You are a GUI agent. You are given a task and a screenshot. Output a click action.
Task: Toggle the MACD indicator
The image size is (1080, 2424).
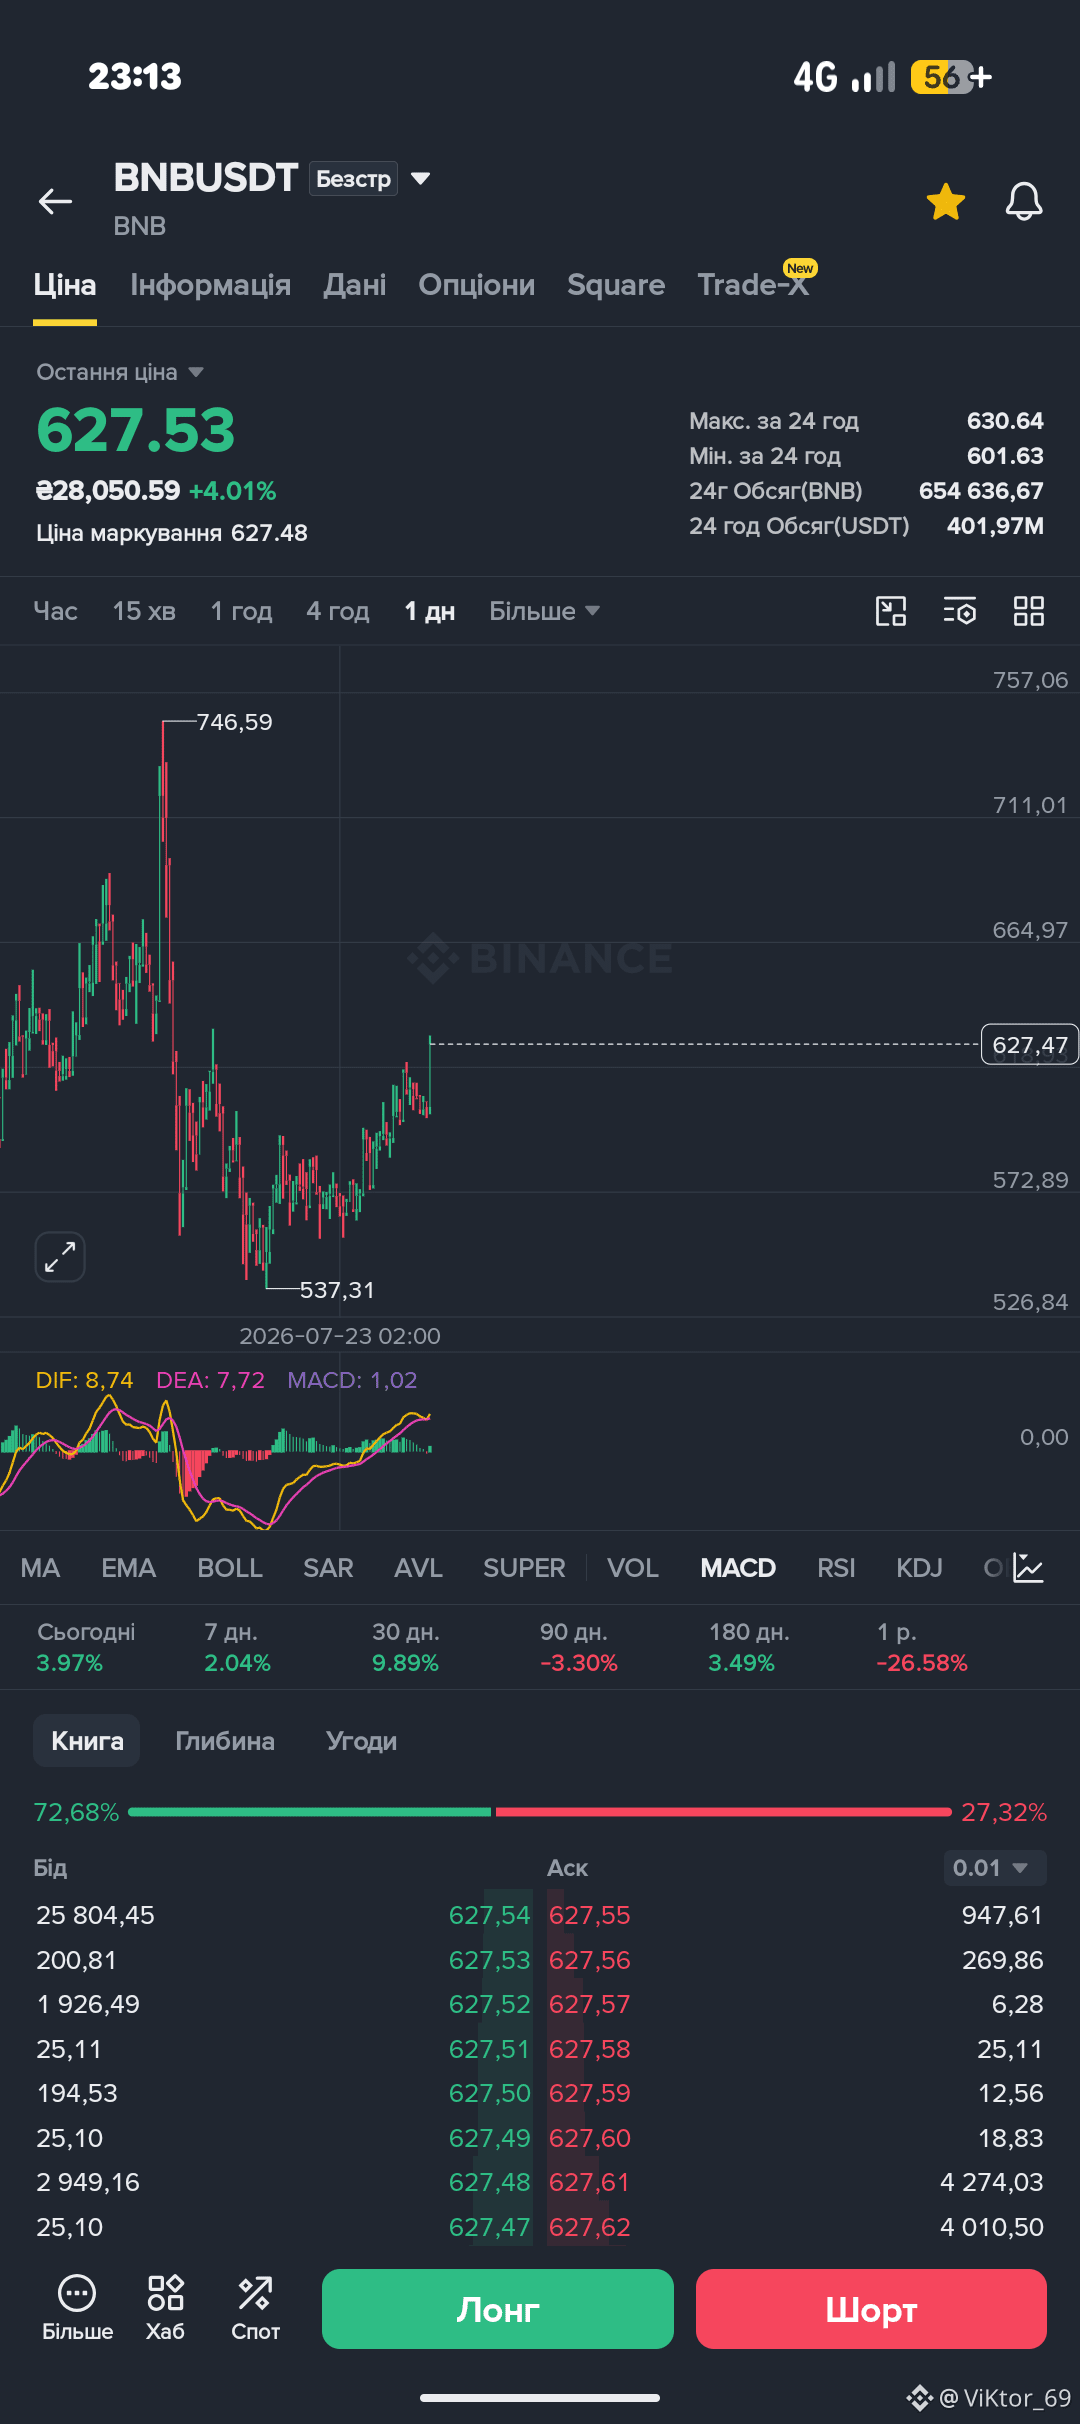click(x=738, y=1568)
